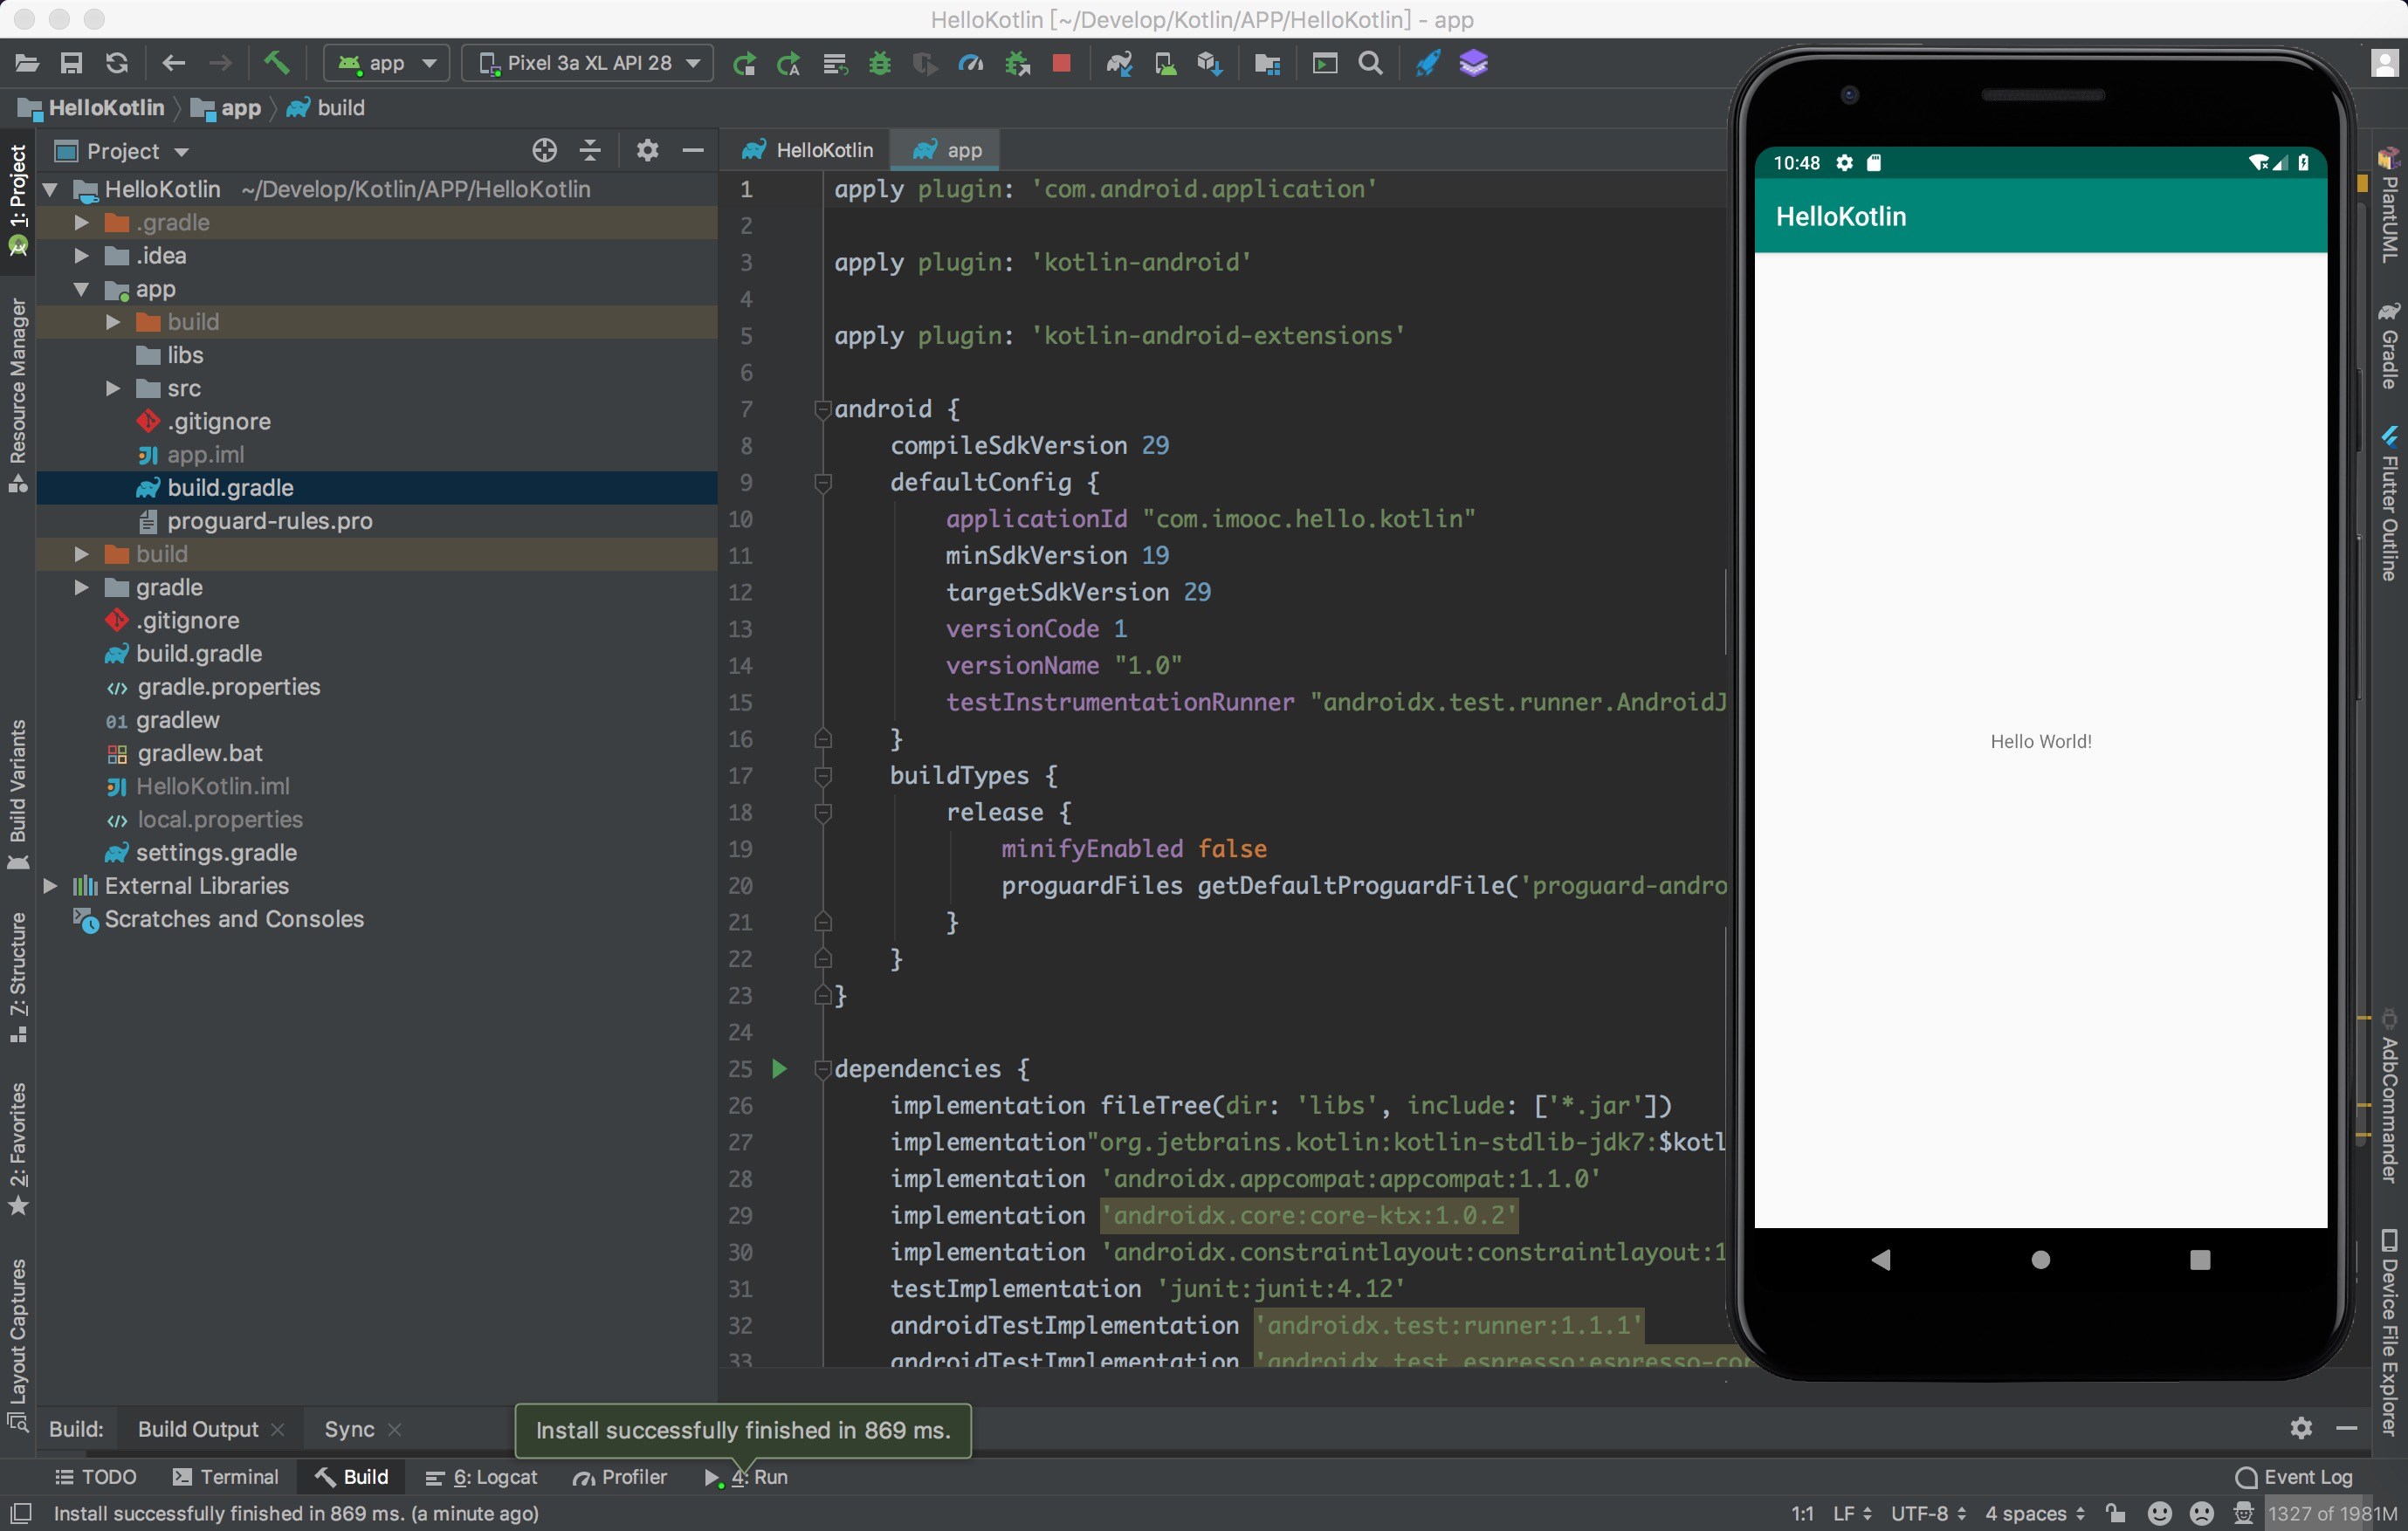Expand External Libraries node
Viewport: 2408px width, 1531px height.
click(x=50, y=886)
